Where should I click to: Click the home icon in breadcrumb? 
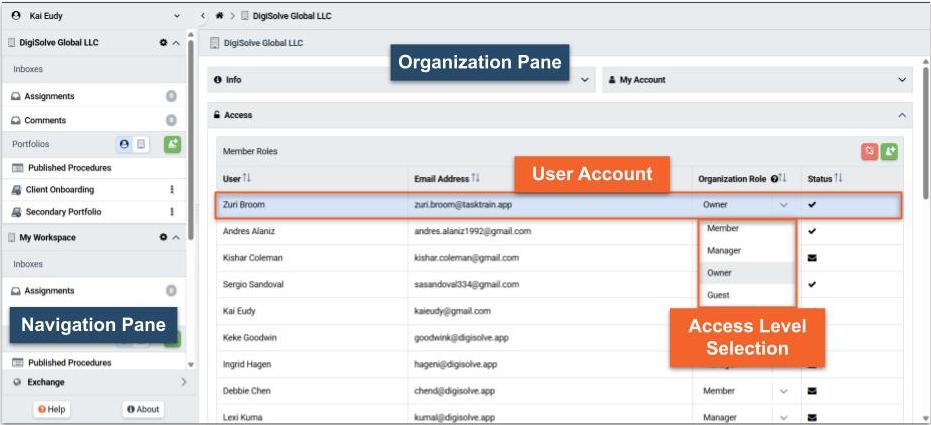tap(220, 16)
